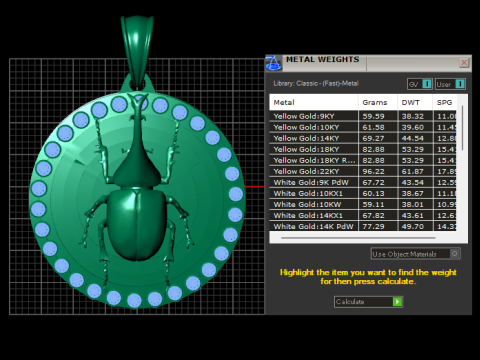Viewport: 480px width, 360px height.
Task: Select the Yellow Gold:18KY R... row
Action: [363, 160]
